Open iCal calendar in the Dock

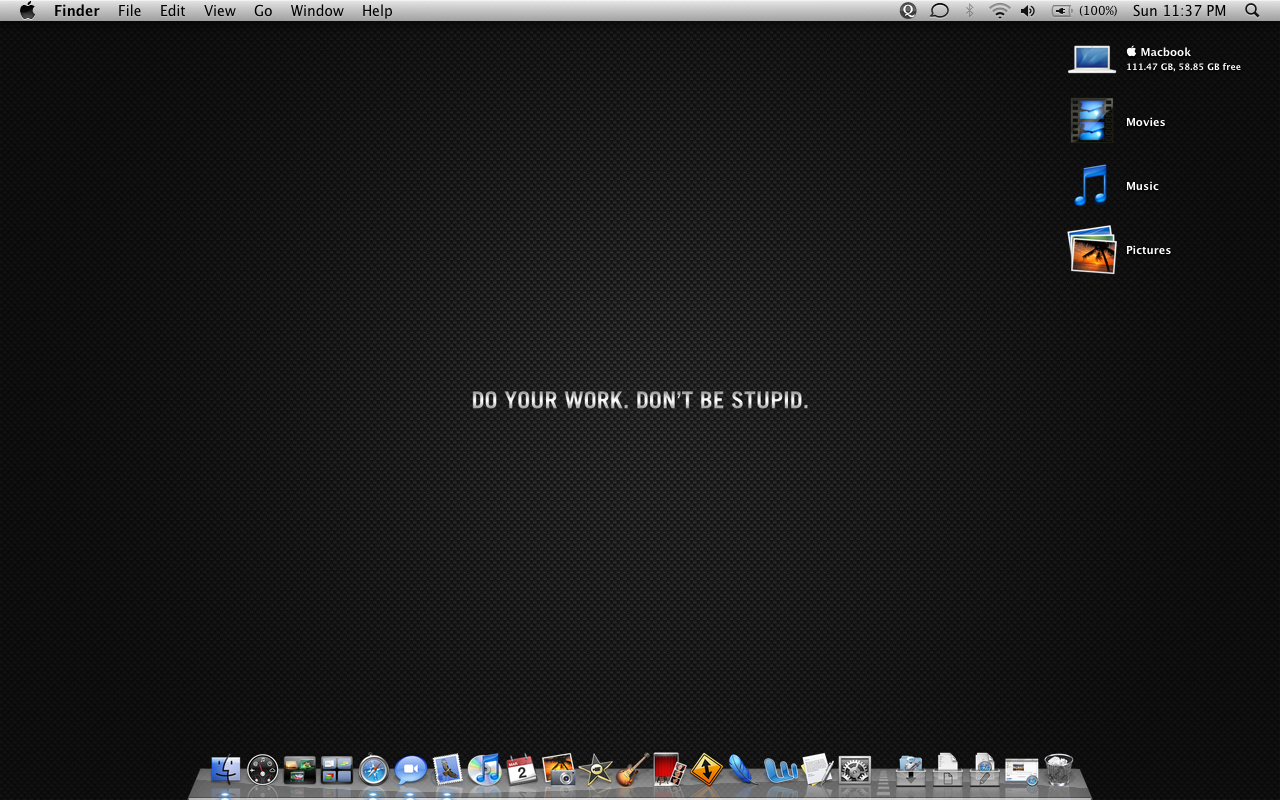point(521,770)
